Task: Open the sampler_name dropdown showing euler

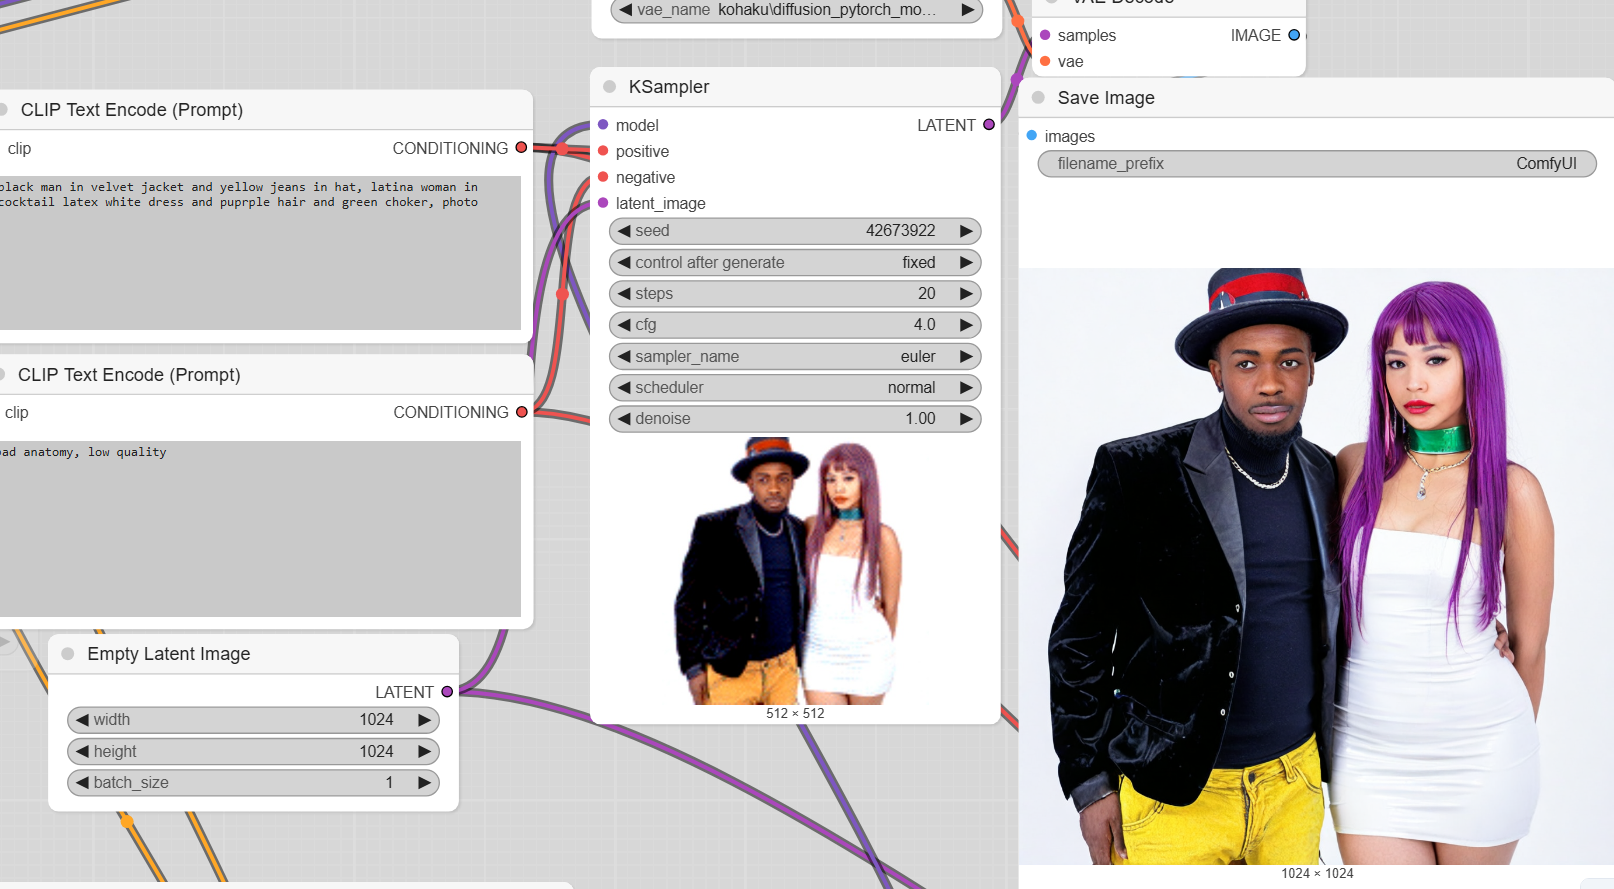Action: point(795,357)
